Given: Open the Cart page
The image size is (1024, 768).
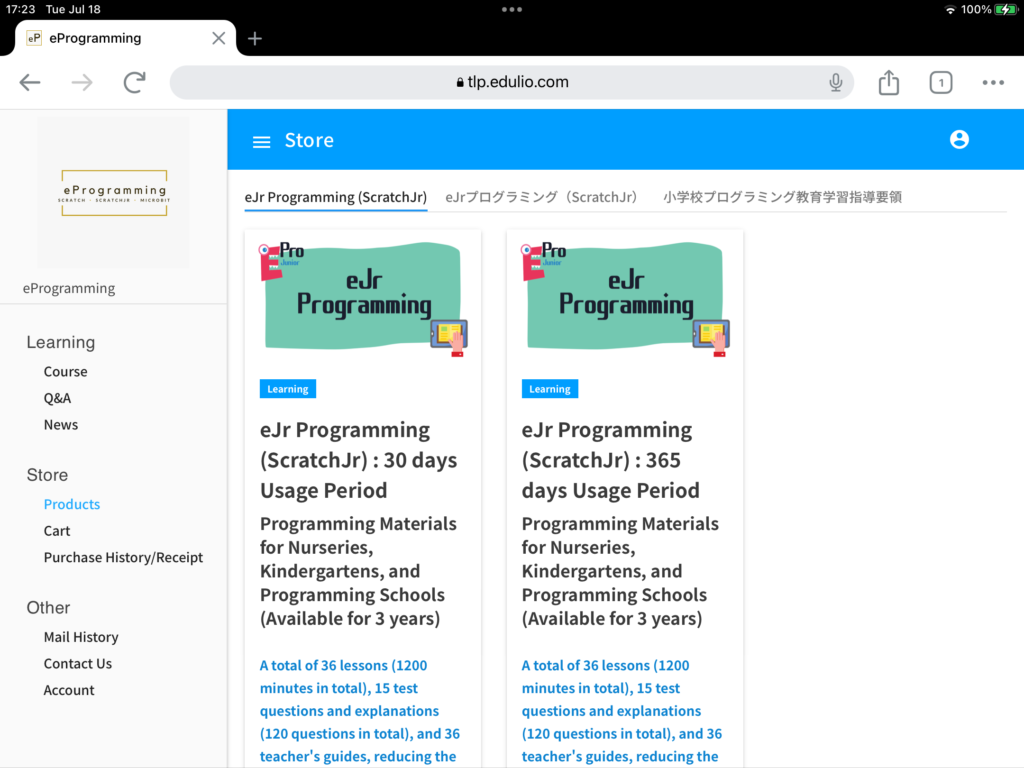Looking at the screenshot, I should 57,530.
